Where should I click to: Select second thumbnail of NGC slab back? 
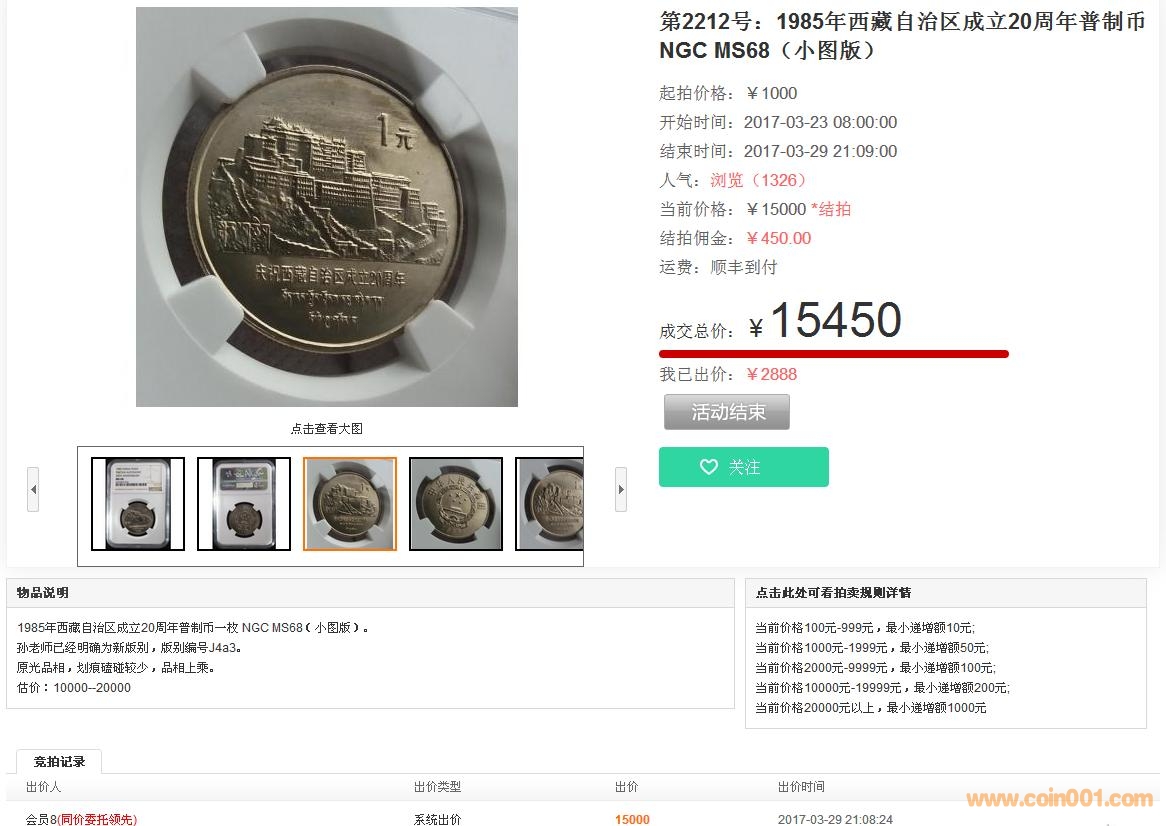(x=244, y=503)
